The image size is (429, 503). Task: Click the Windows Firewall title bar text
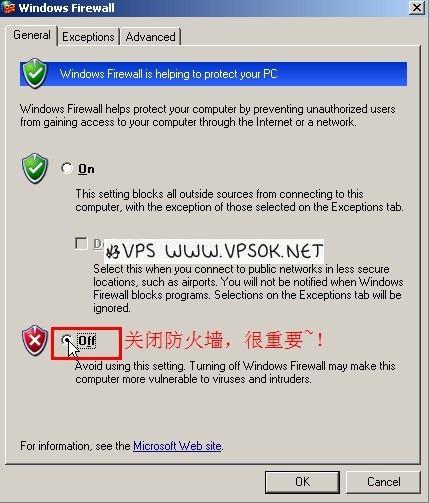pyautogui.click(x=67, y=8)
